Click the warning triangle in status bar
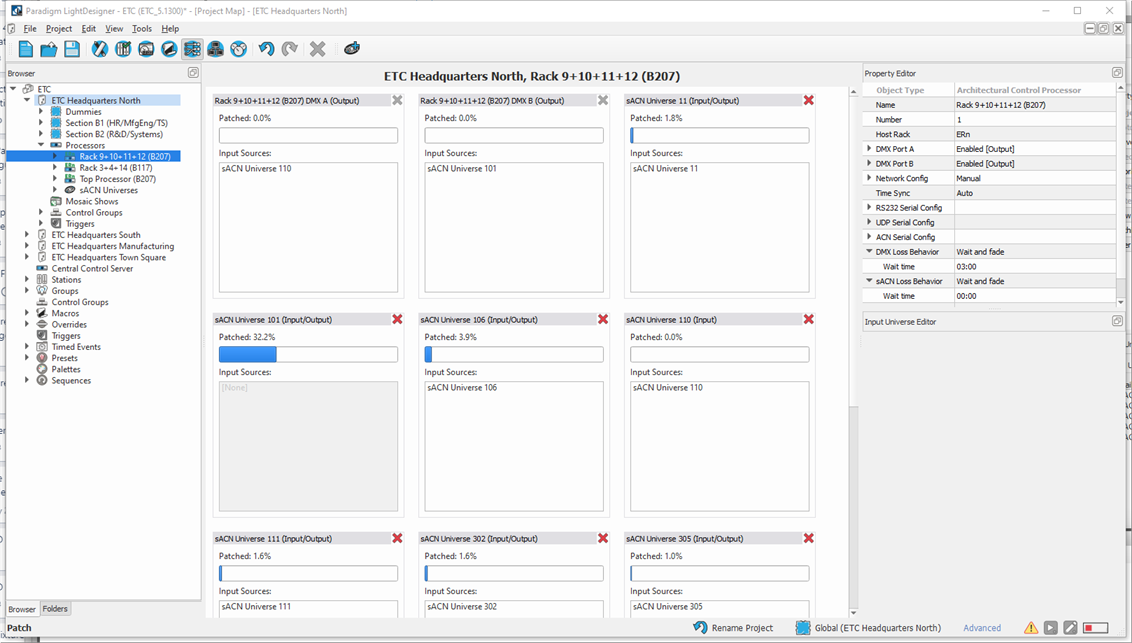Viewport: 1132px width, 643px height. (1030, 628)
